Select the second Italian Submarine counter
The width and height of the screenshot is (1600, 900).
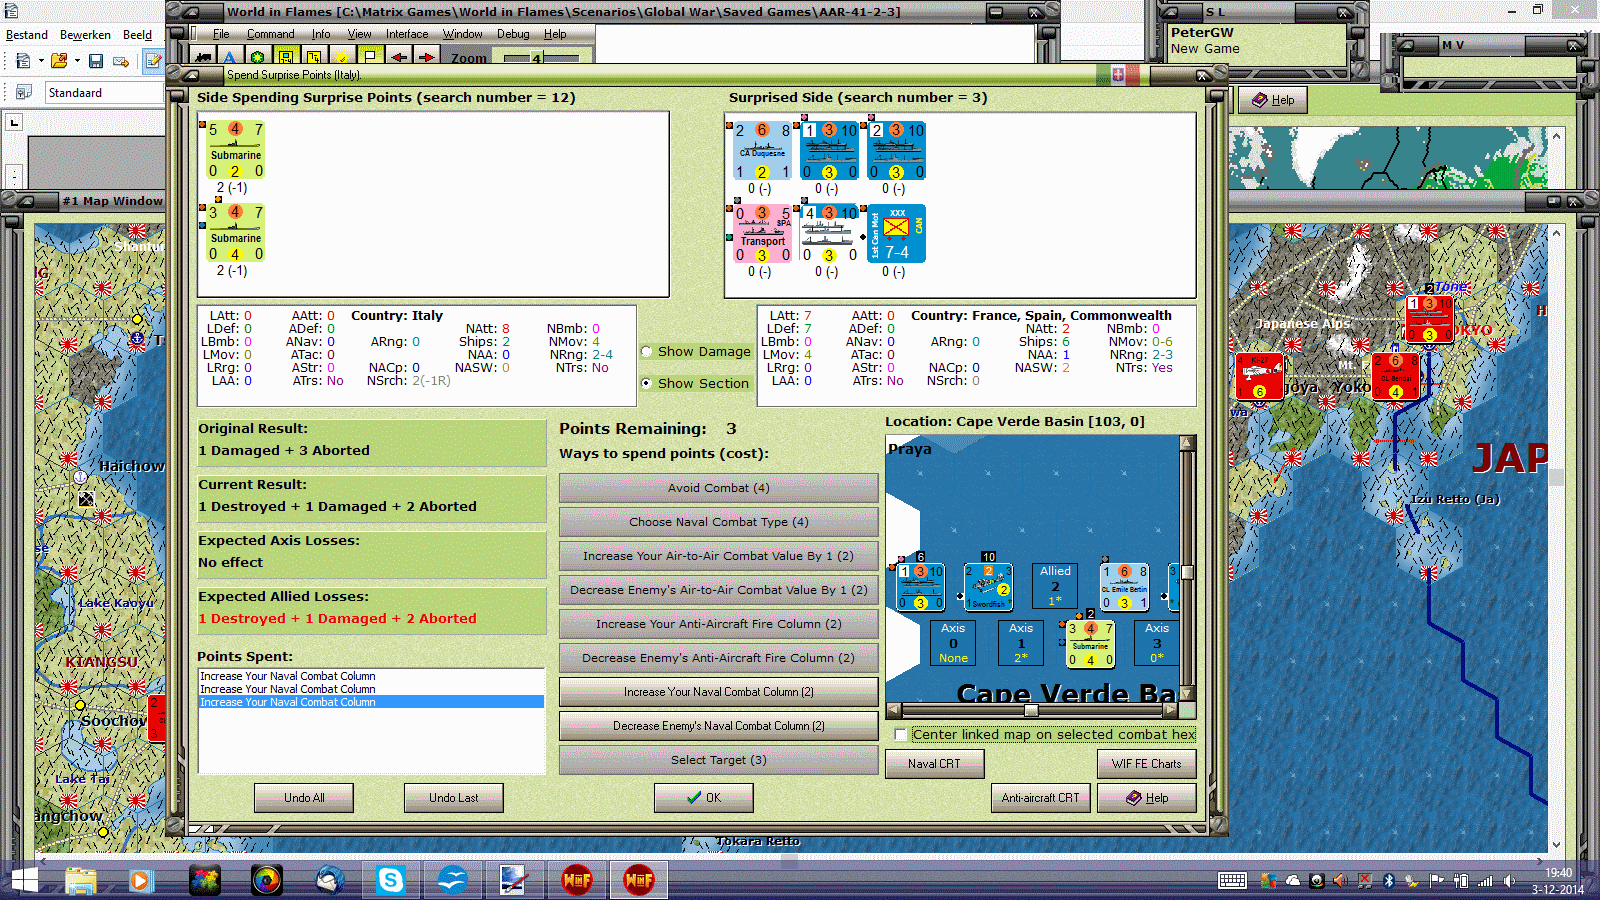click(236, 233)
